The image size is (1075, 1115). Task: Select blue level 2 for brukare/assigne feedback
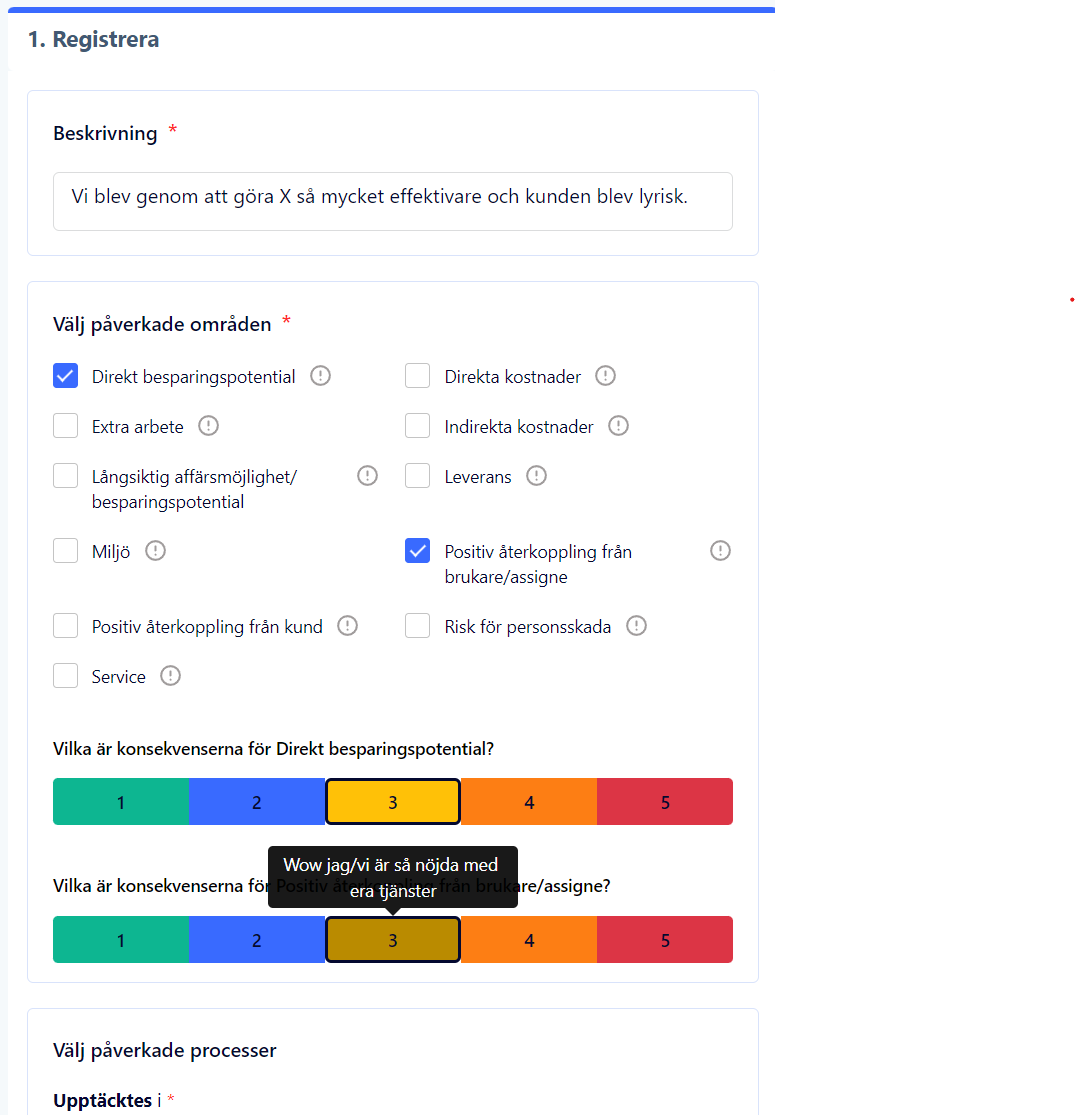coord(257,940)
